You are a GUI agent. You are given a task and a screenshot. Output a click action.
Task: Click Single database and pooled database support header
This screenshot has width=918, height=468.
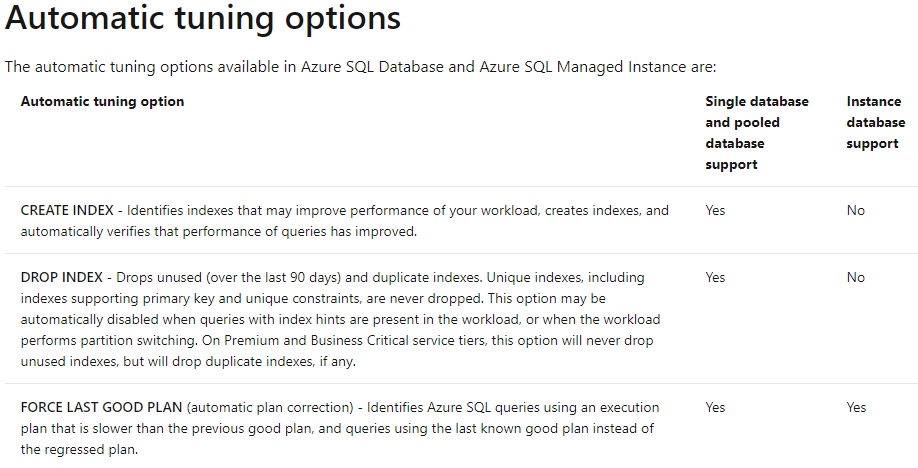pyautogui.click(x=757, y=133)
